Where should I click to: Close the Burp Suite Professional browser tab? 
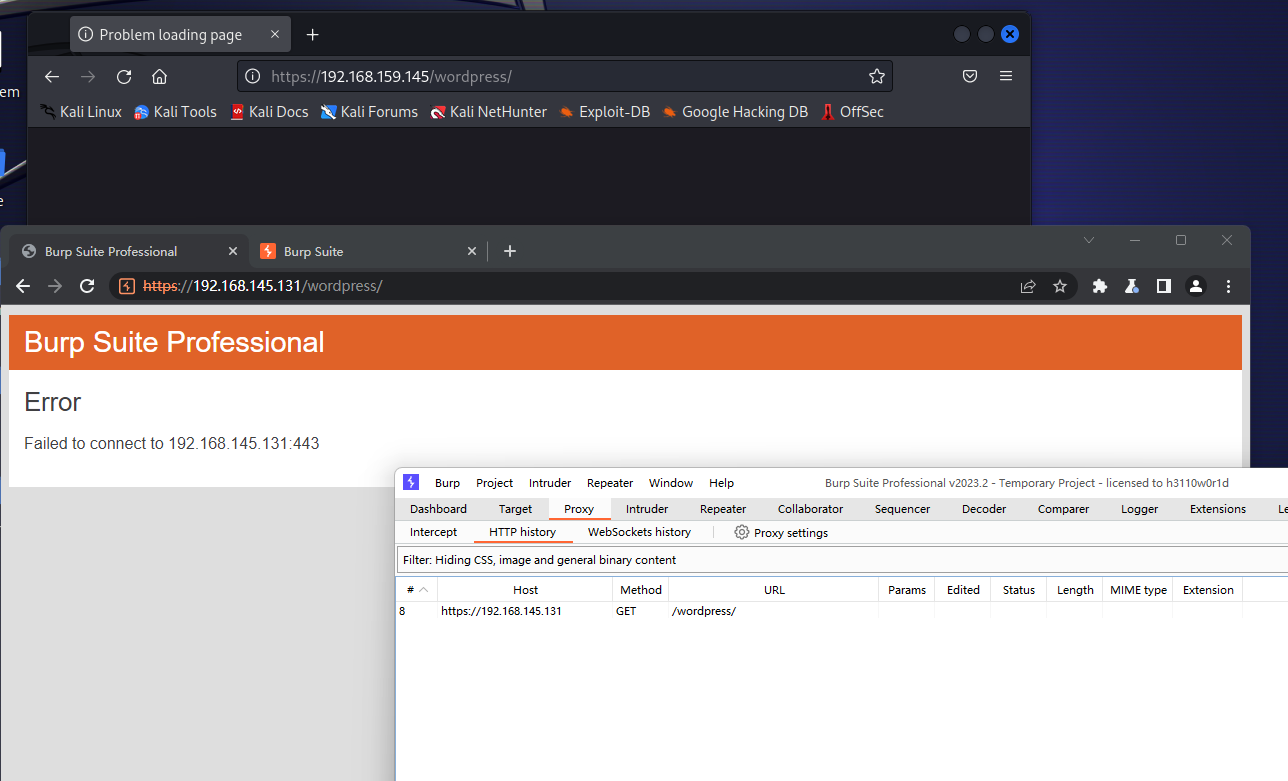click(x=234, y=251)
